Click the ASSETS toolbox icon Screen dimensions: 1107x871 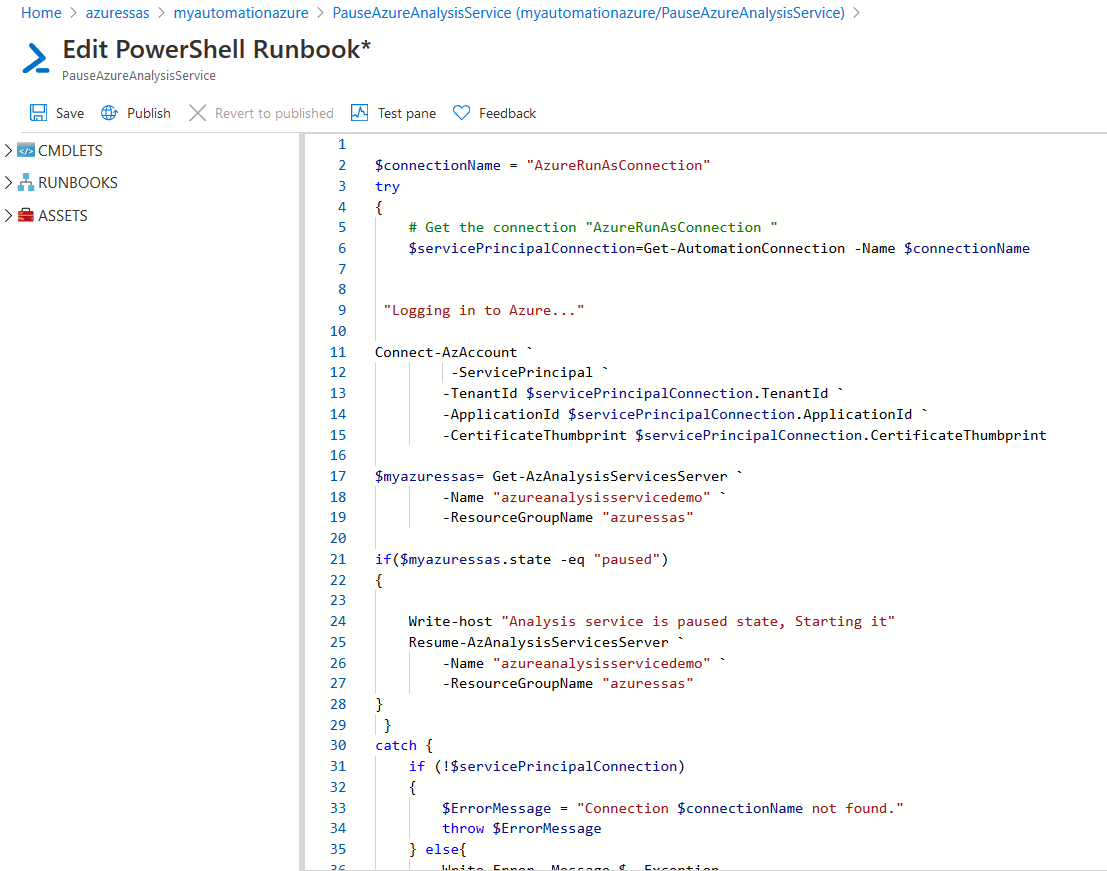pyautogui.click(x=26, y=215)
